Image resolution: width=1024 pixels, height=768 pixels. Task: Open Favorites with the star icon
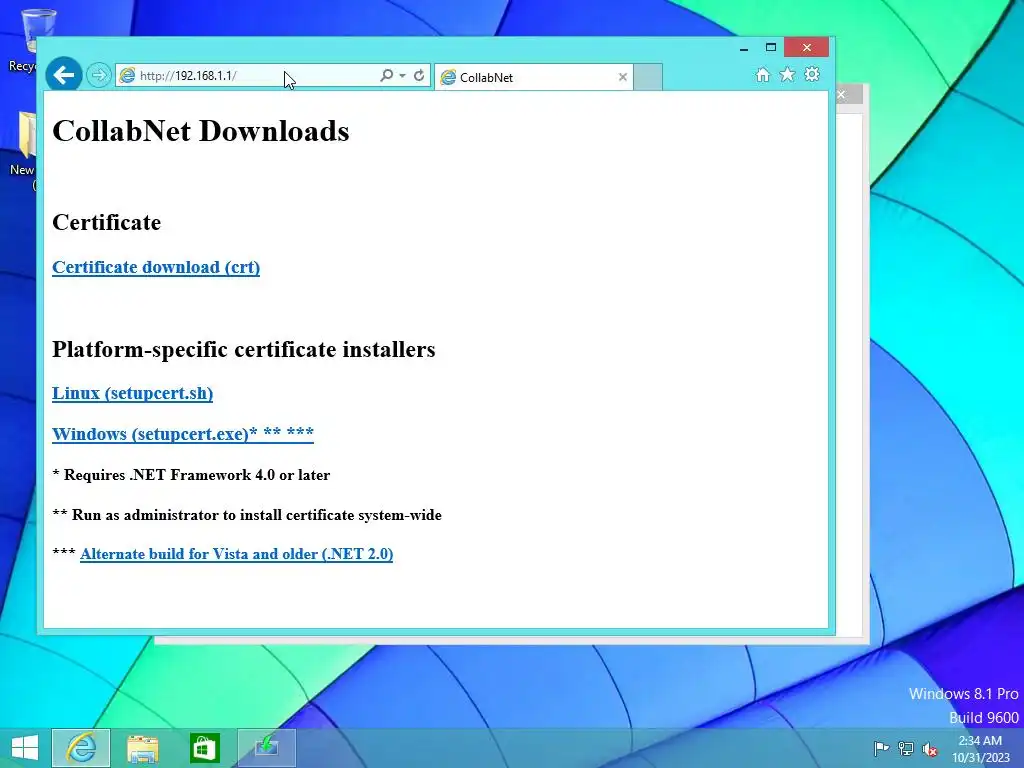tap(787, 74)
